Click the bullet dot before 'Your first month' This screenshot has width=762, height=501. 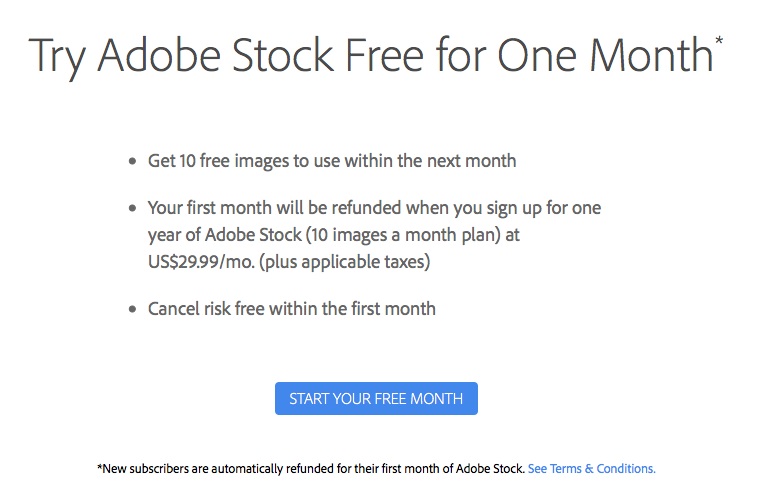tap(132, 208)
